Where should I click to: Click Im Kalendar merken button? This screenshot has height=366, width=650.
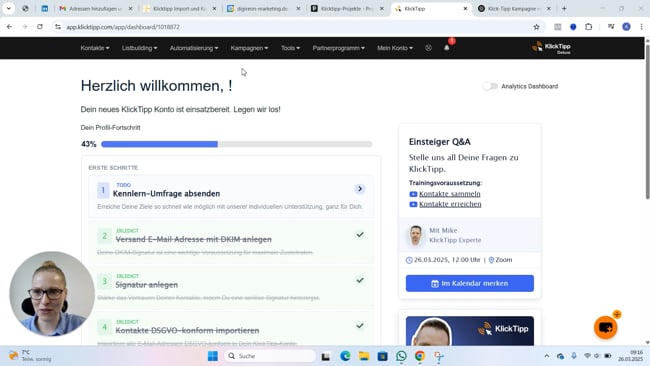click(x=470, y=284)
